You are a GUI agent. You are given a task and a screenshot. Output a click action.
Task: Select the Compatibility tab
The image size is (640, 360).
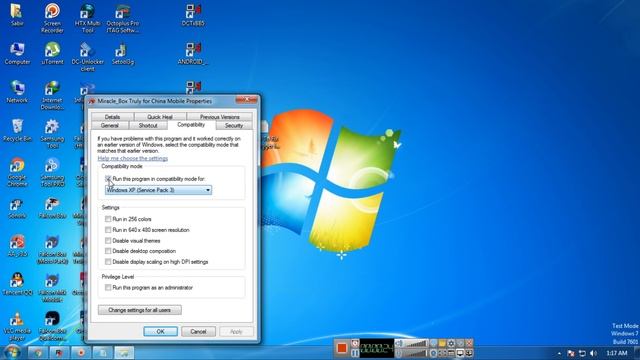click(x=191, y=124)
